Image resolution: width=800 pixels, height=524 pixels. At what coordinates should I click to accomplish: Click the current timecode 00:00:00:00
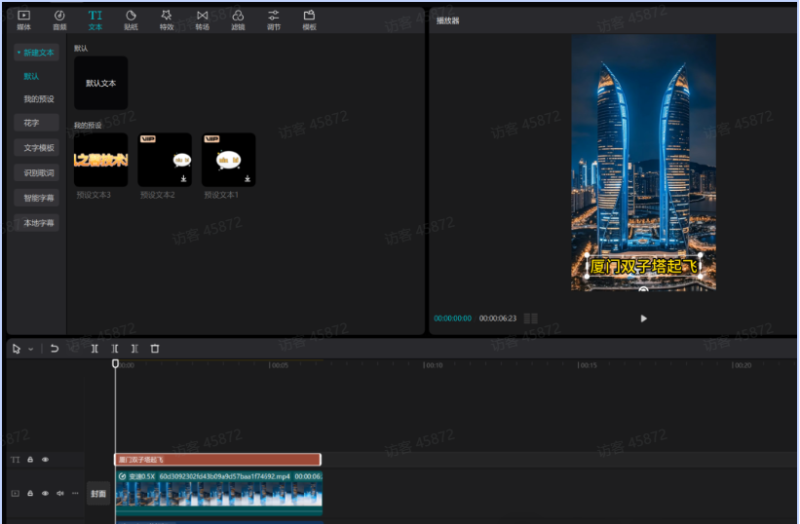point(453,318)
